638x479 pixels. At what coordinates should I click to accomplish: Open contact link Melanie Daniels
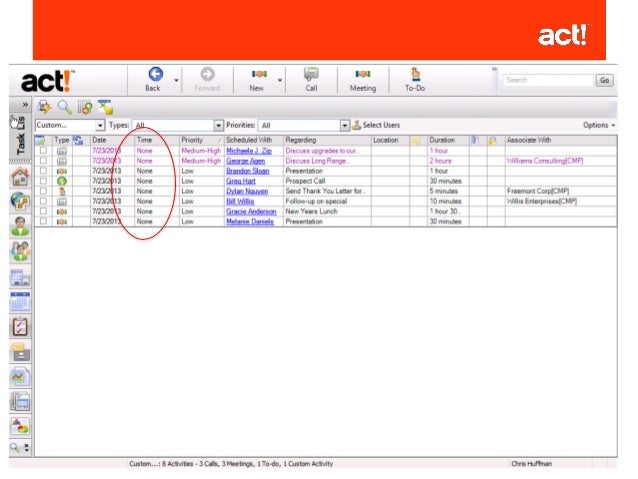tap(249, 222)
